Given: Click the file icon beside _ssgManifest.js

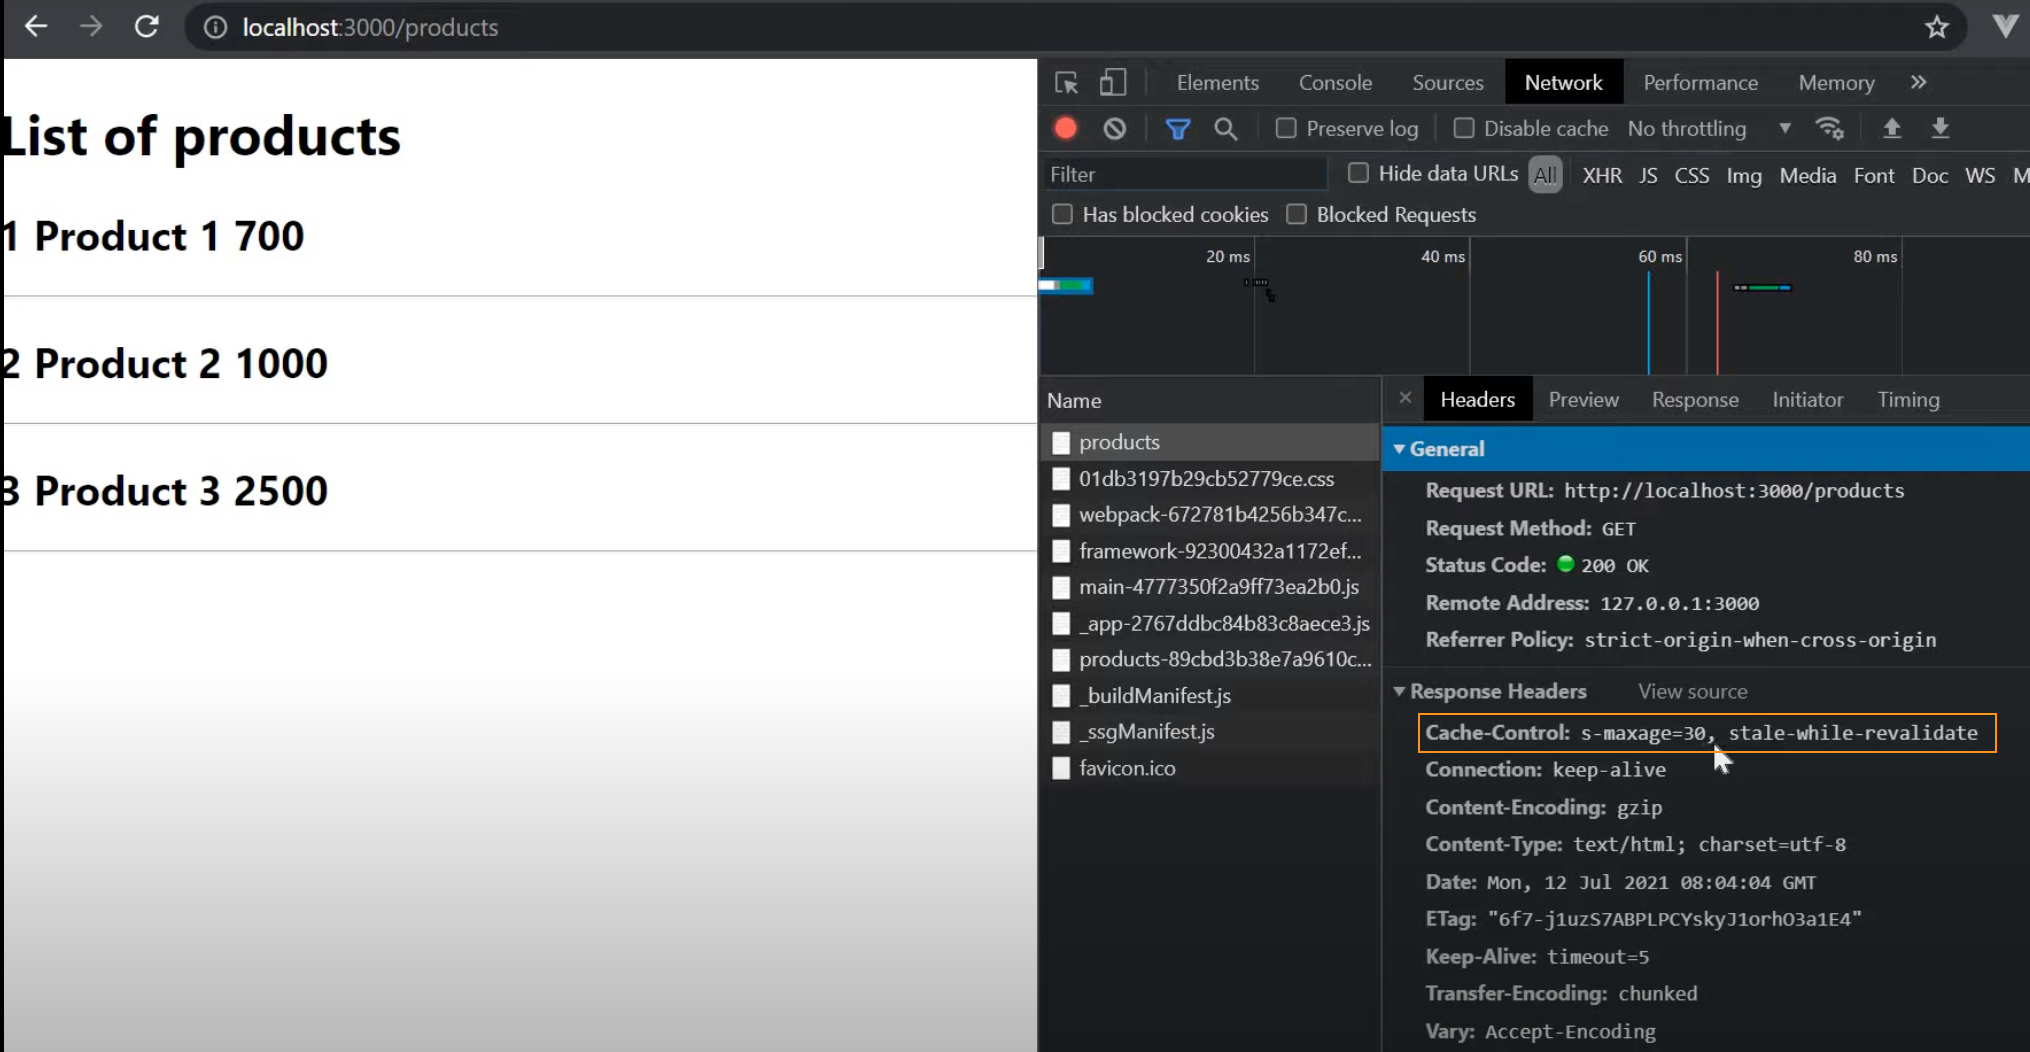Looking at the screenshot, I should (x=1061, y=732).
